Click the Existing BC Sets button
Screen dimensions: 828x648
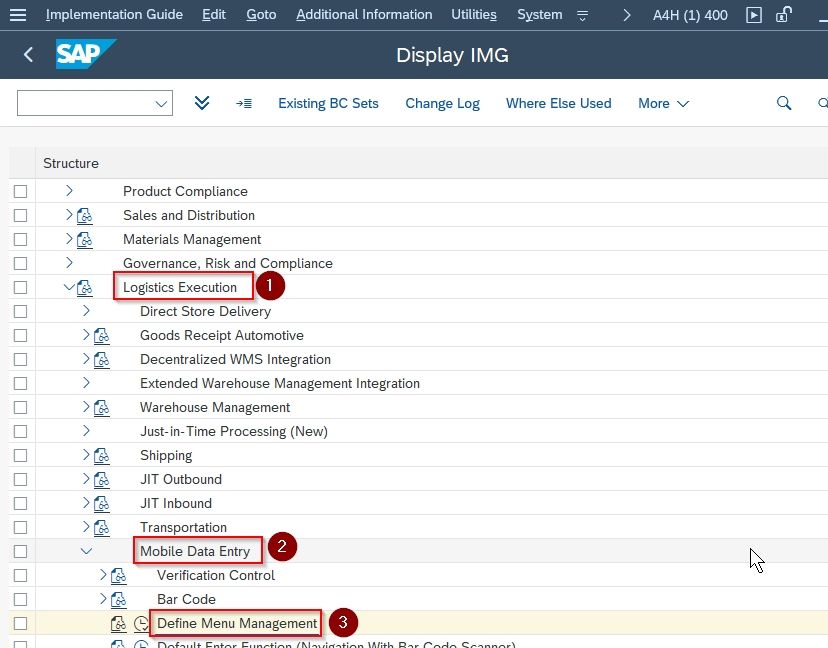click(328, 104)
